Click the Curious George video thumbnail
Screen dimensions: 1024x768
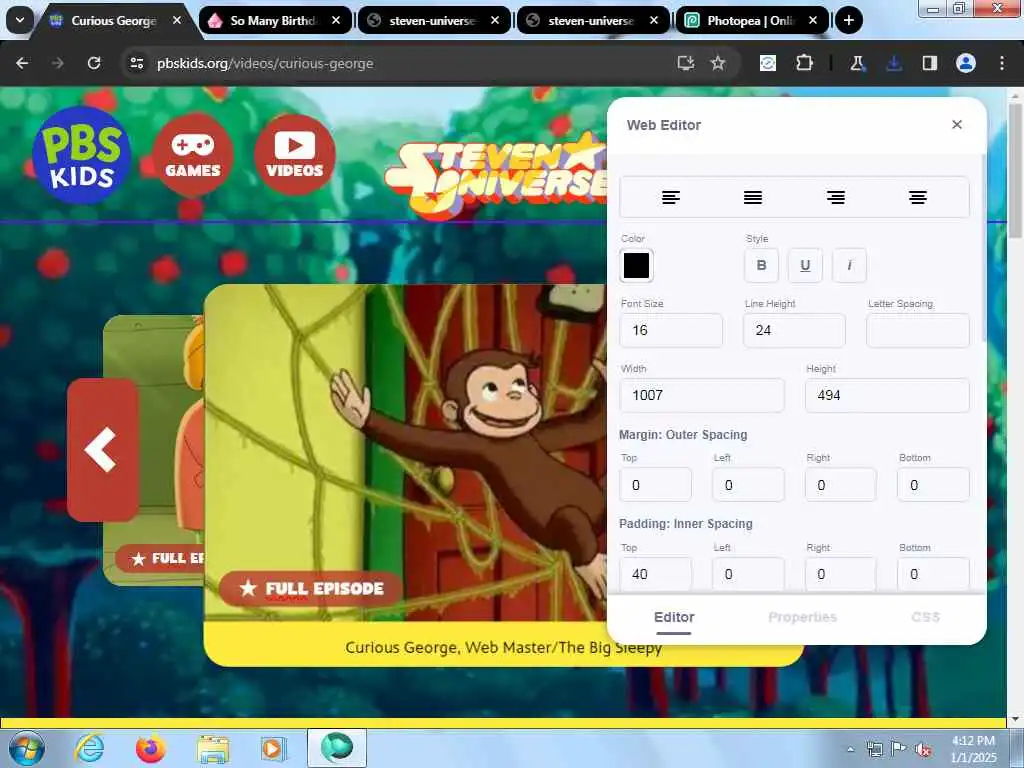[x=406, y=453]
